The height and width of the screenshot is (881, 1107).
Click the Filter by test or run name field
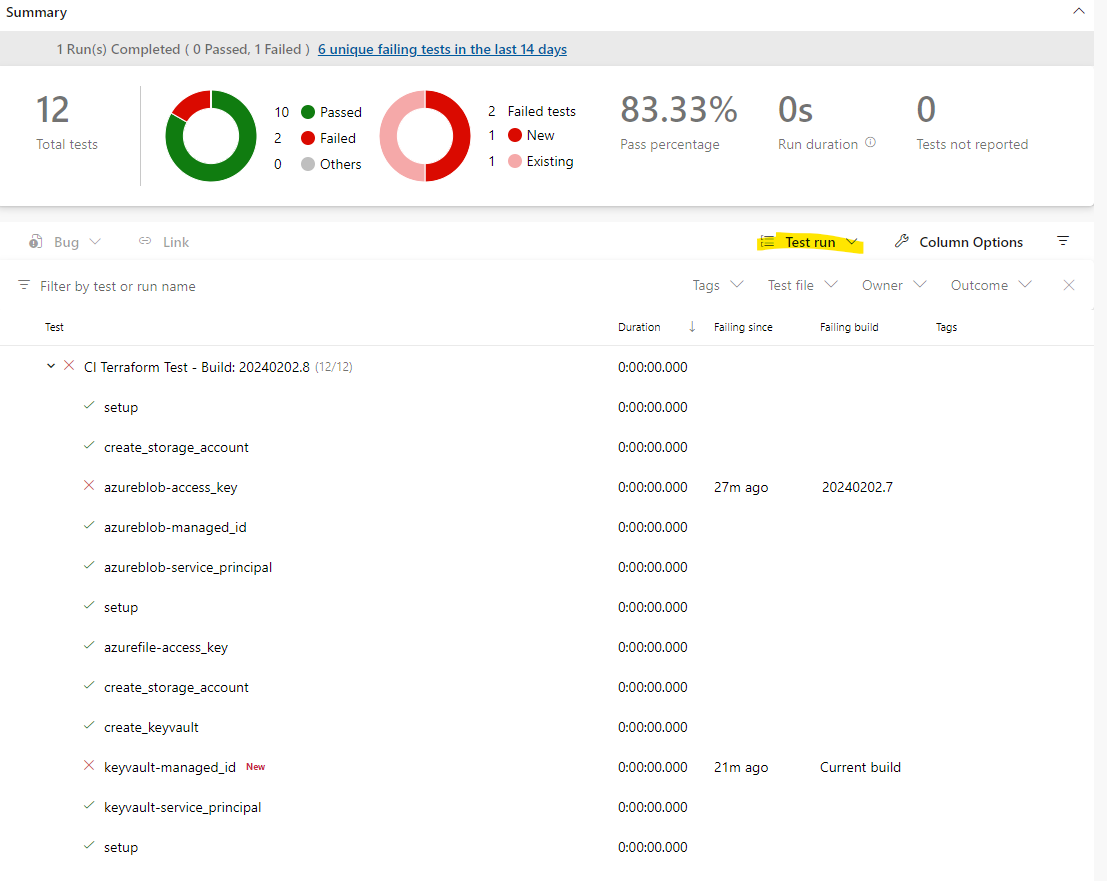[x=118, y=286]
